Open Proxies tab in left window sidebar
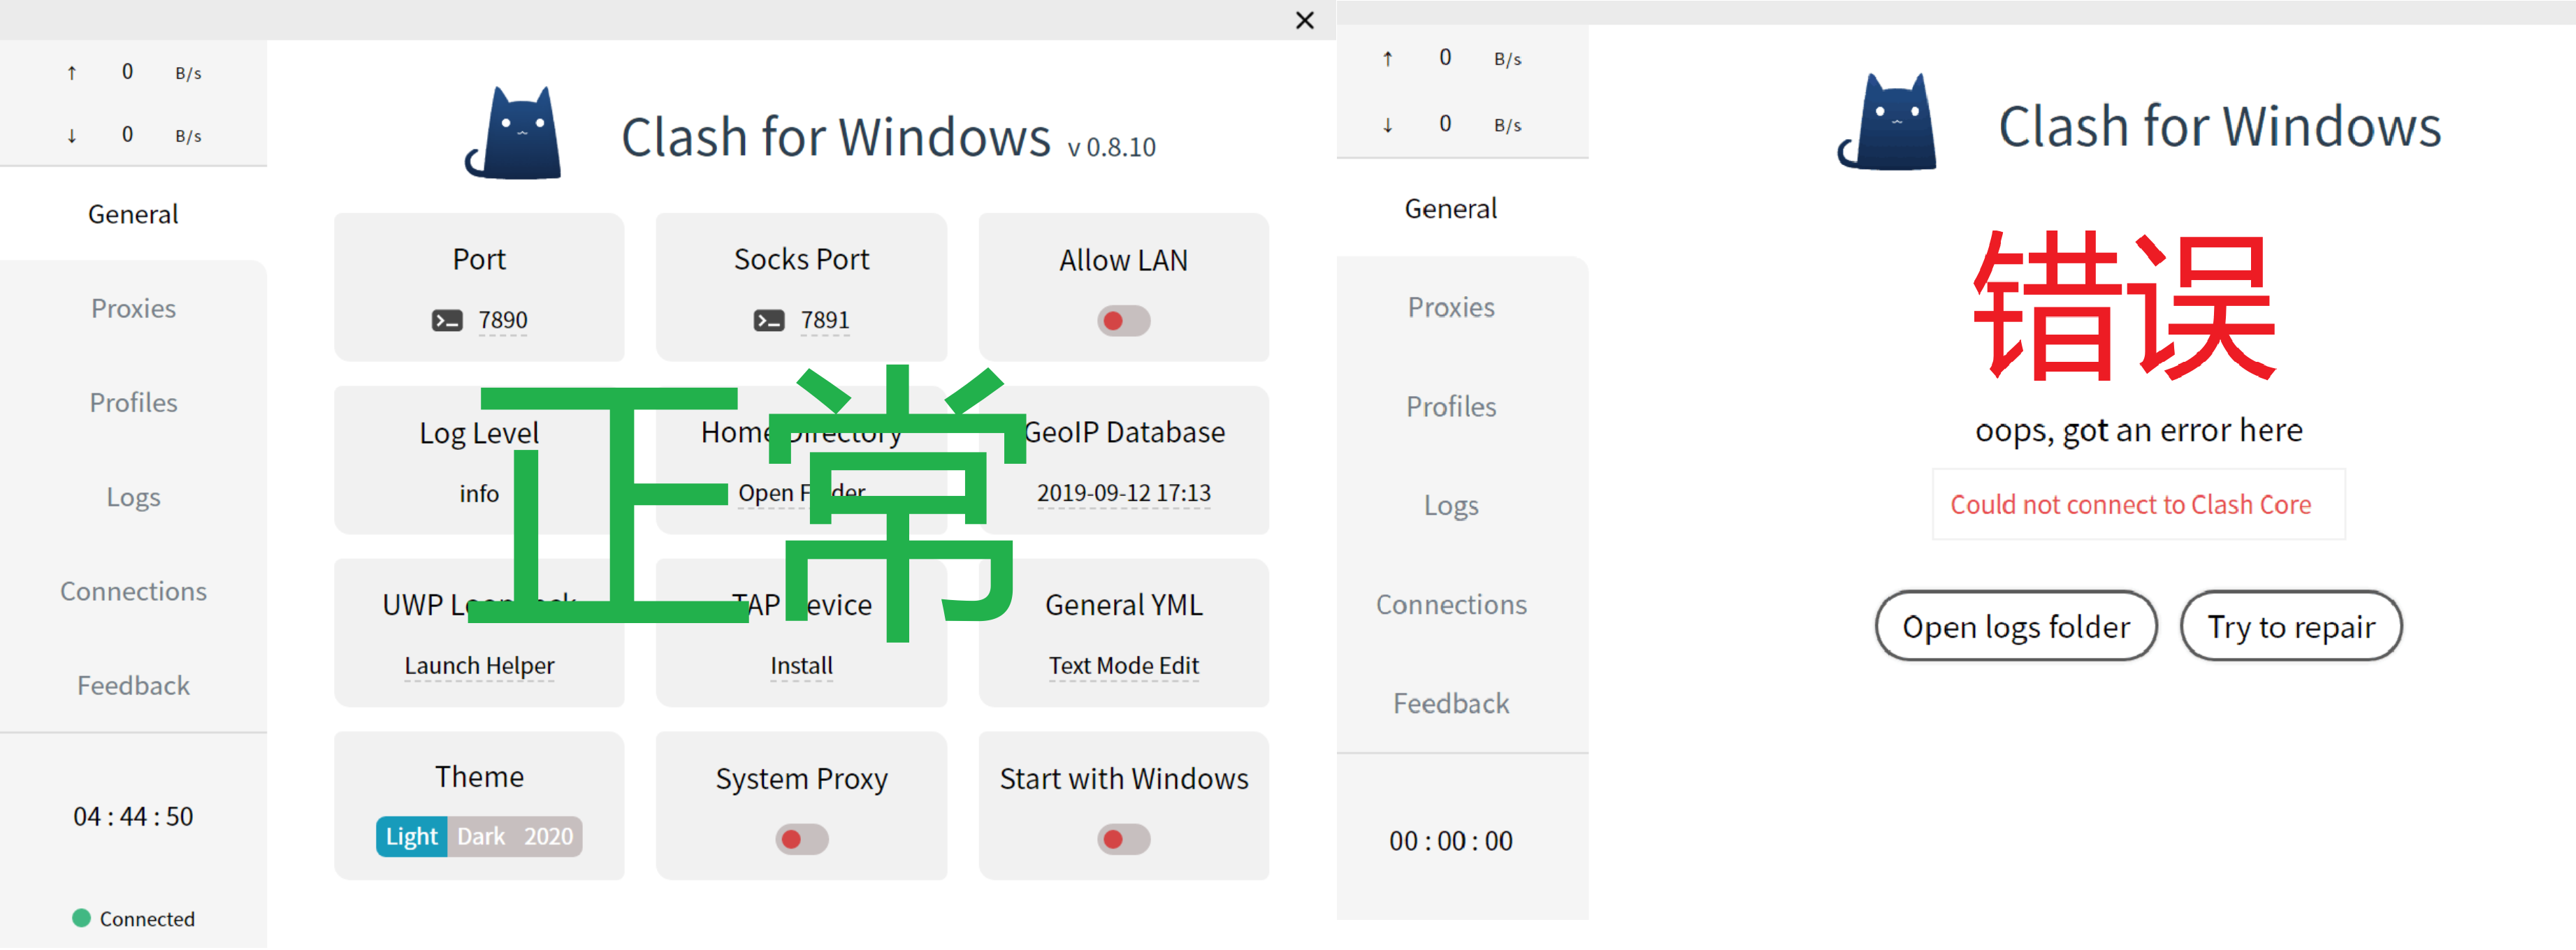 (133, 308)
